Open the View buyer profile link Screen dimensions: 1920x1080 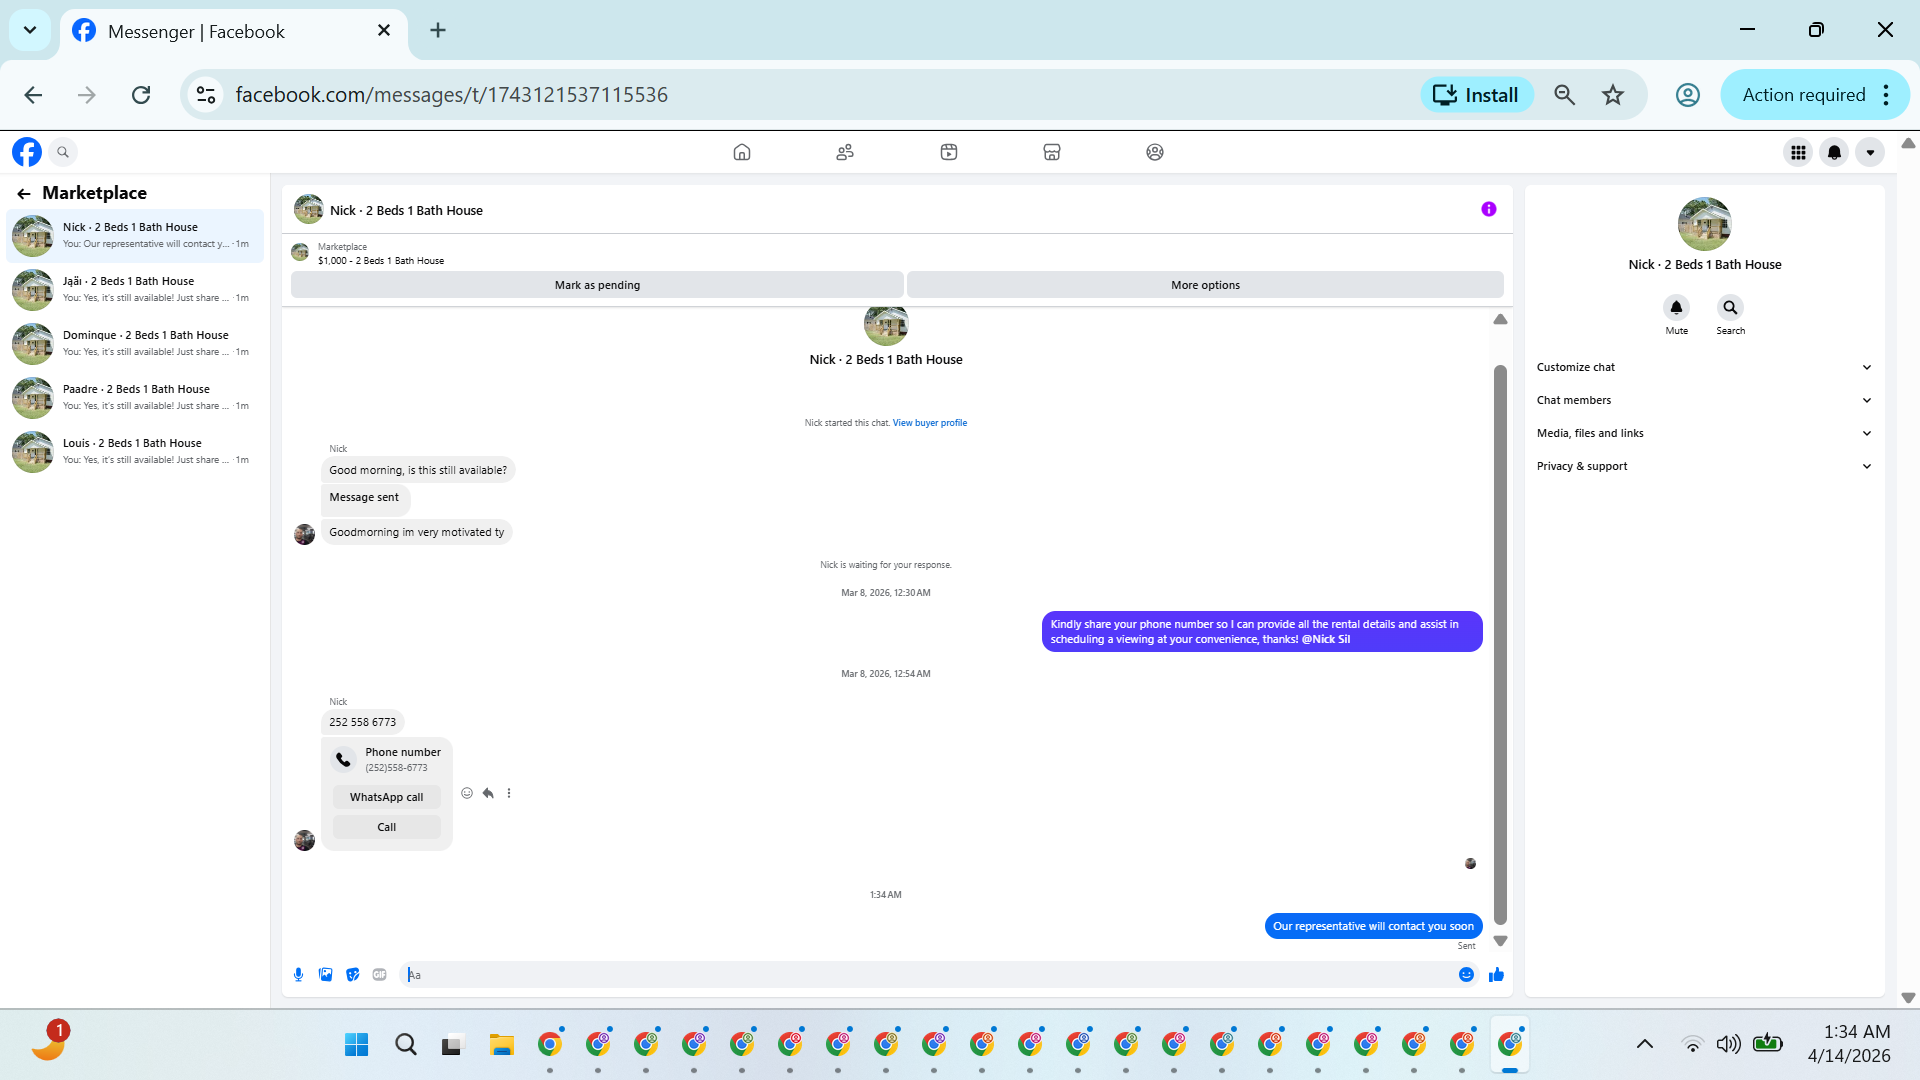[x=929, y=423]
